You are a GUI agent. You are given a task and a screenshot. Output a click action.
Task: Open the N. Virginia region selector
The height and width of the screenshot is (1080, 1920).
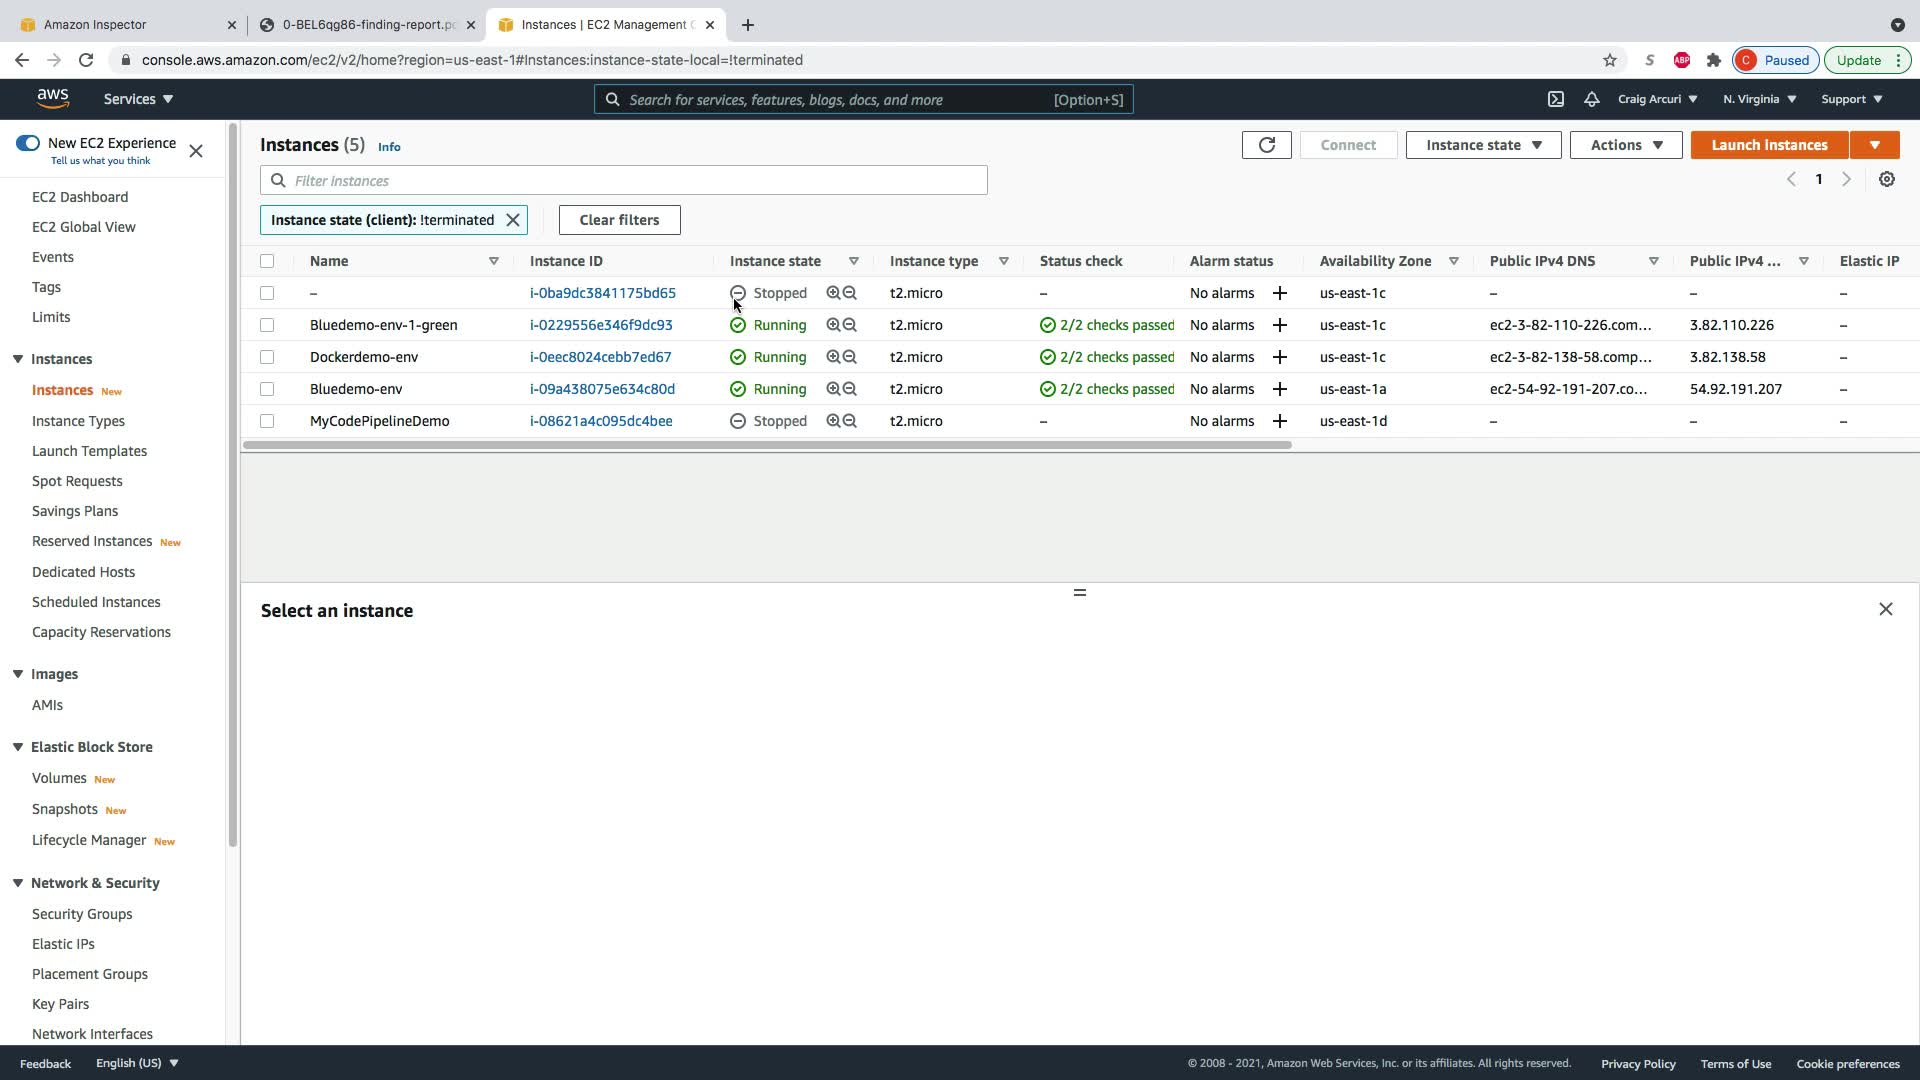[x=1759, y=99]
